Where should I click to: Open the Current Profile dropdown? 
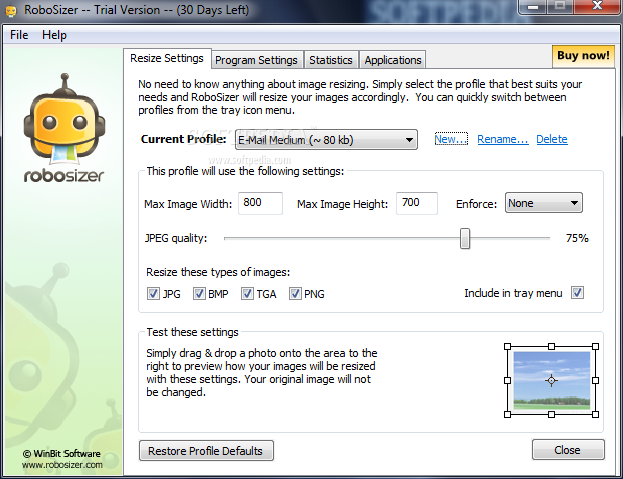pos(326,140)
